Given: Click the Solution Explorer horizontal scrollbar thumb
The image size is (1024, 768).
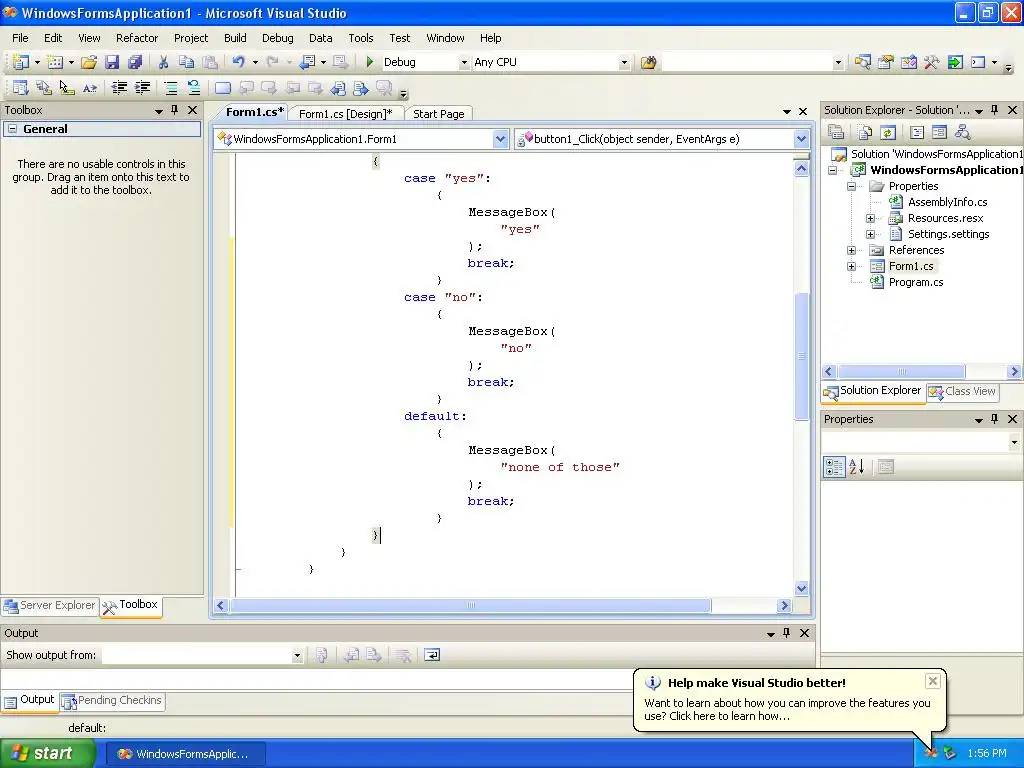Looking at the screenshot, I should pyautogui.click(x=901, y=372).
